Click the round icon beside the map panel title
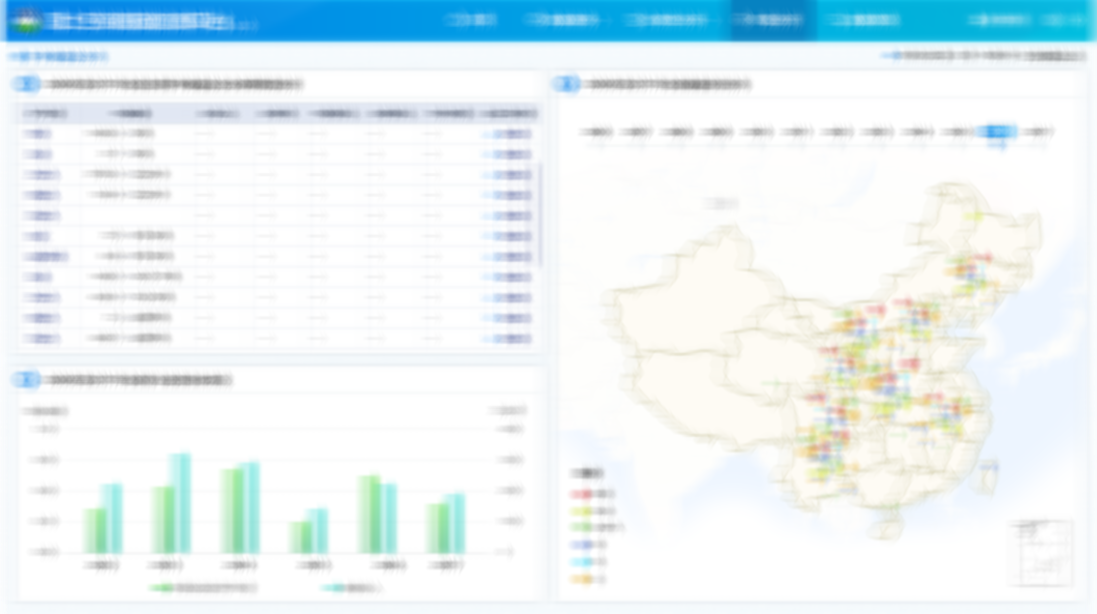The height and width of the screenshot is (614, 1097). pyautogui.click(x=567, y=85)
